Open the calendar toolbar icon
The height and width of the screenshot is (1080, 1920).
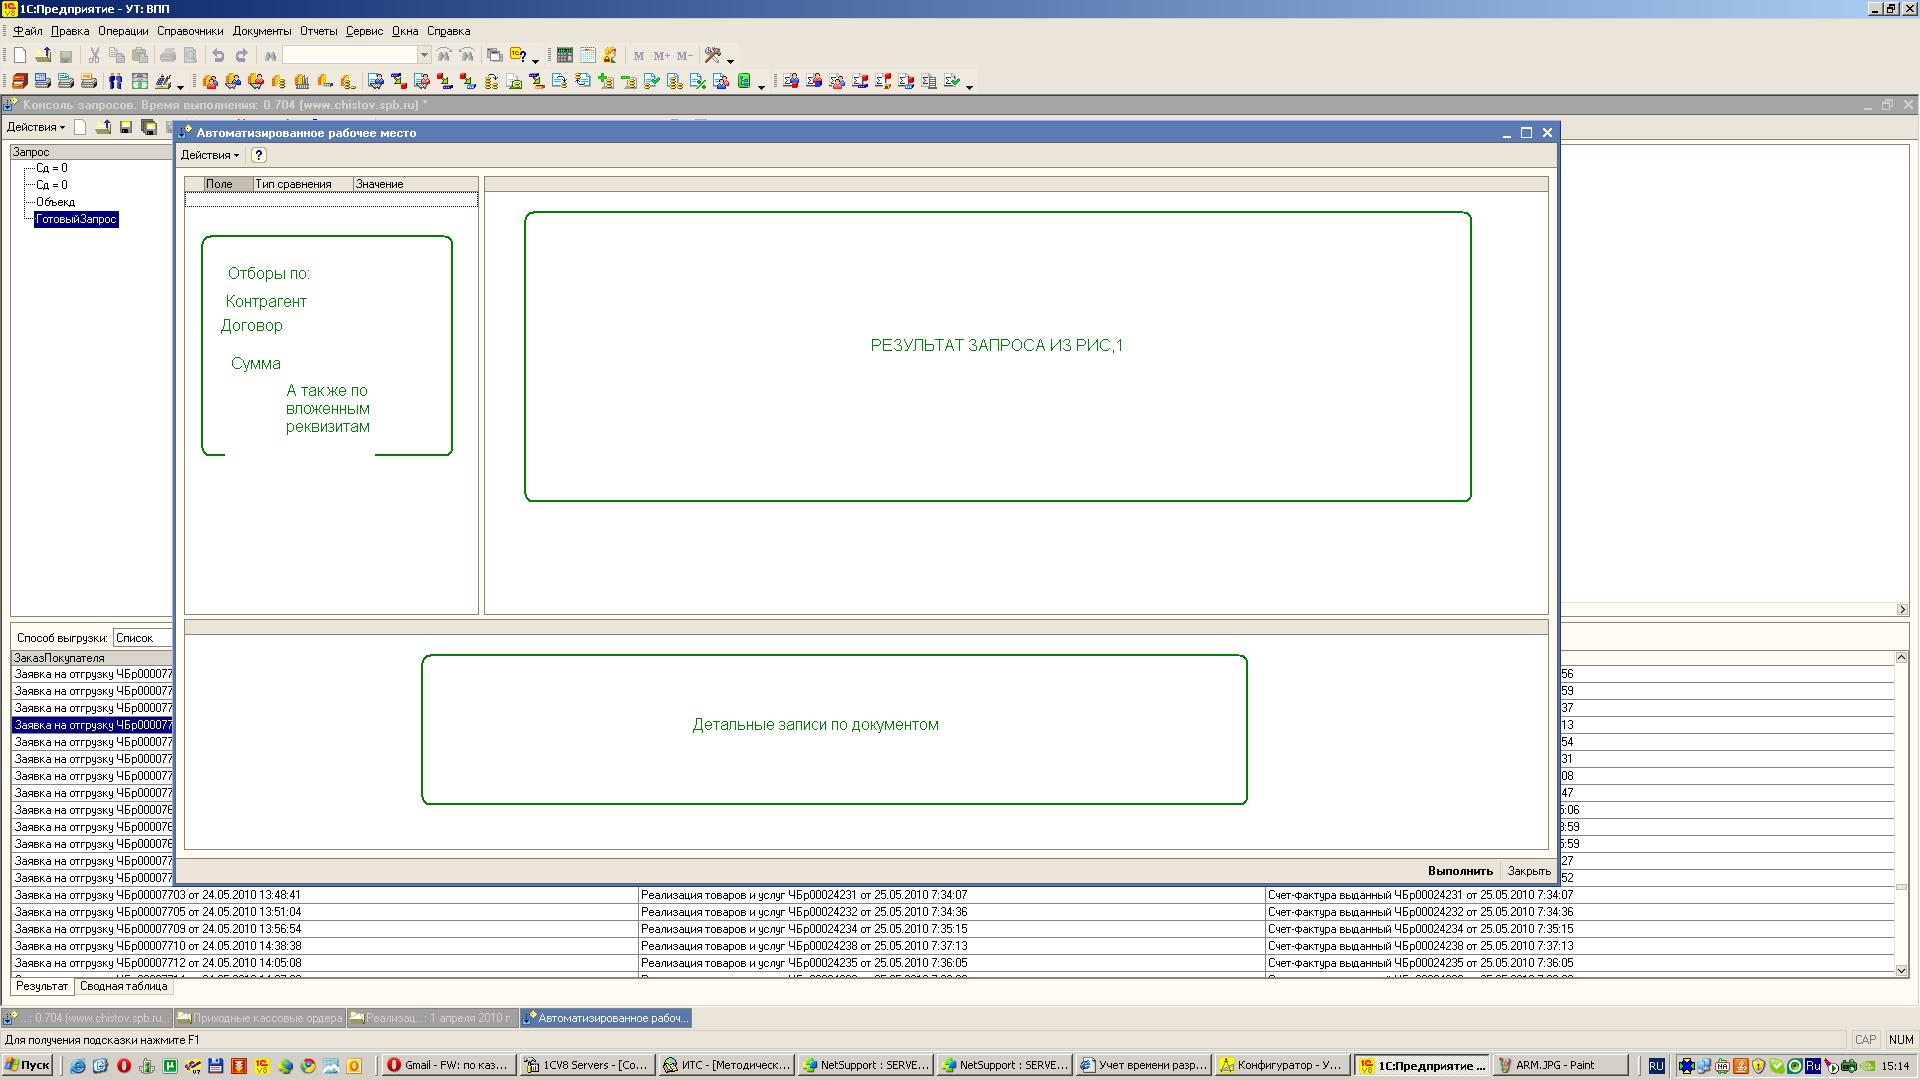[588, 56]
